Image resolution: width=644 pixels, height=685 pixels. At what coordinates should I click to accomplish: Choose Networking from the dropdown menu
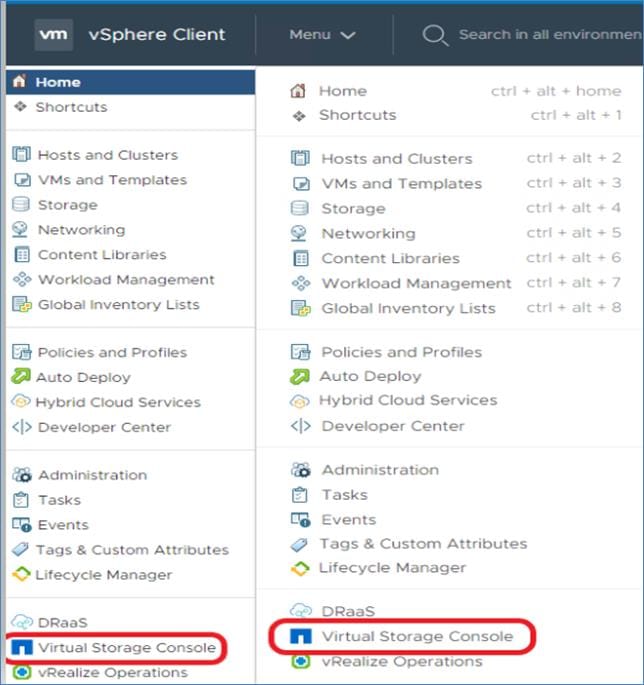pos(368,233)
